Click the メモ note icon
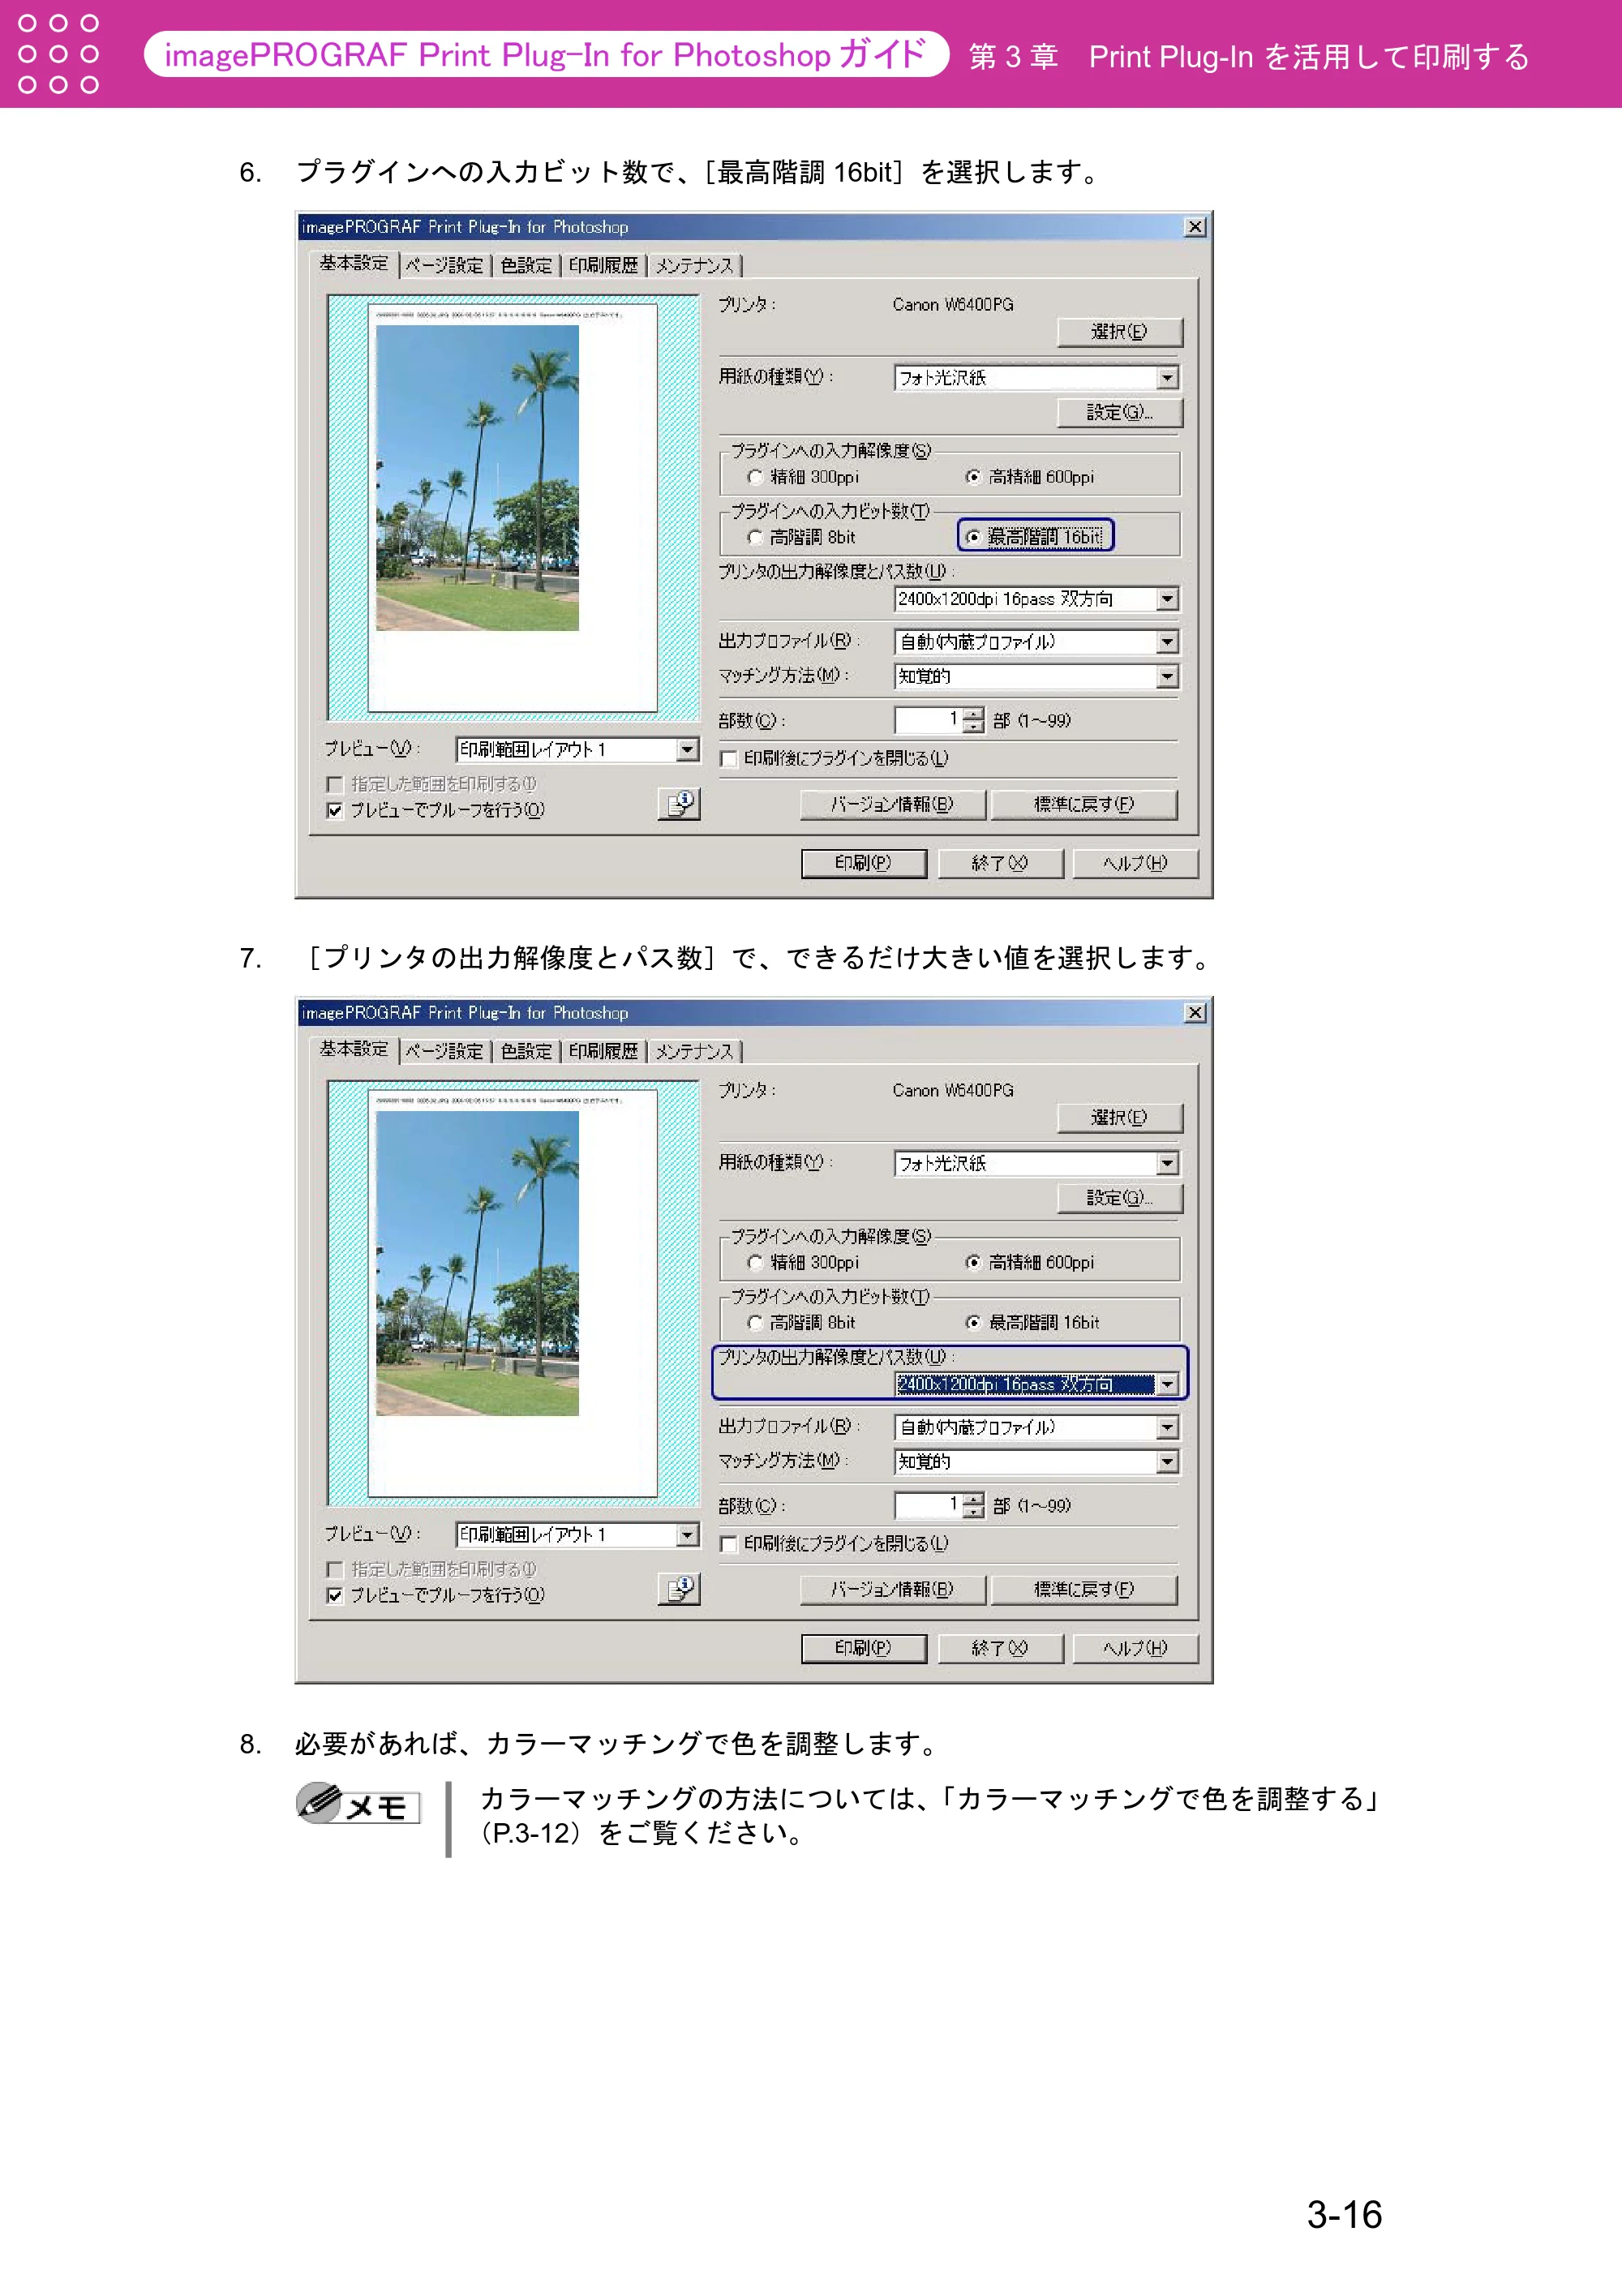 pos(358,1804)
